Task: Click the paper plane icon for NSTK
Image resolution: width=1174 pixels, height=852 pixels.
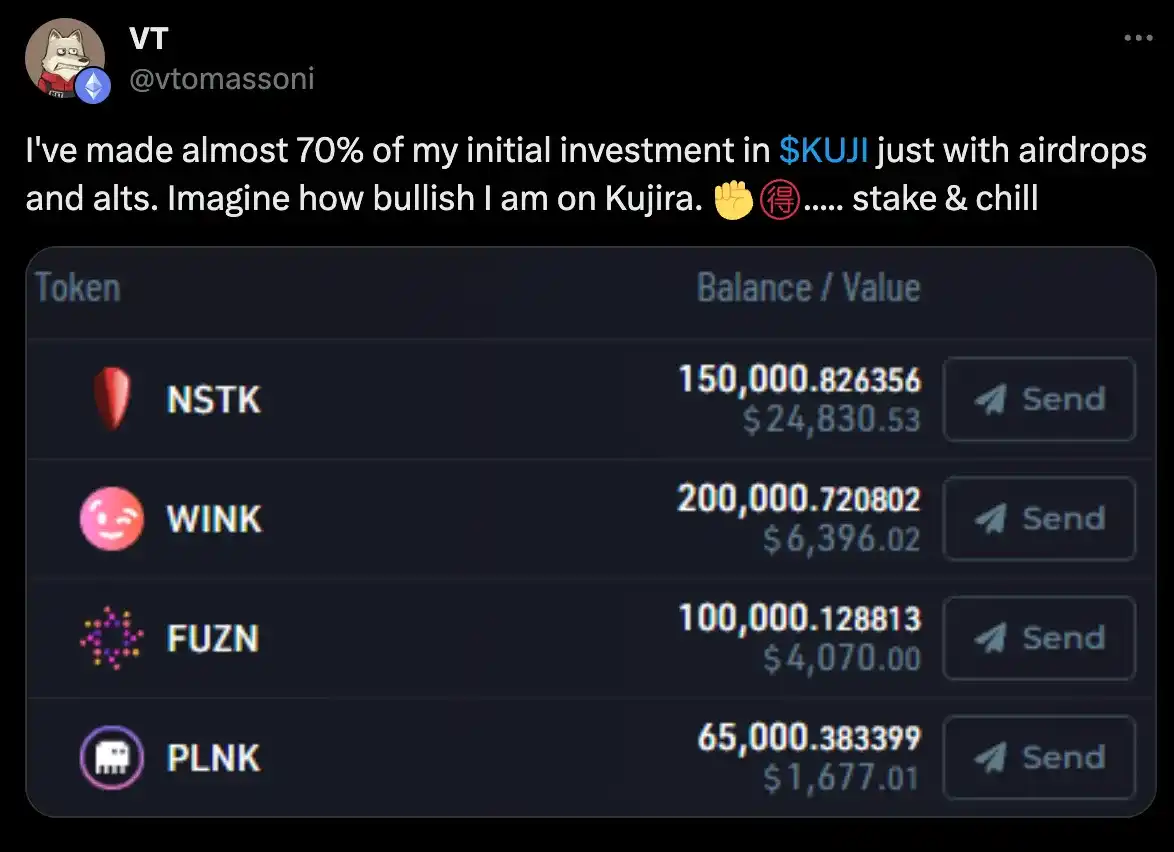Action: (x=990, y=399)
